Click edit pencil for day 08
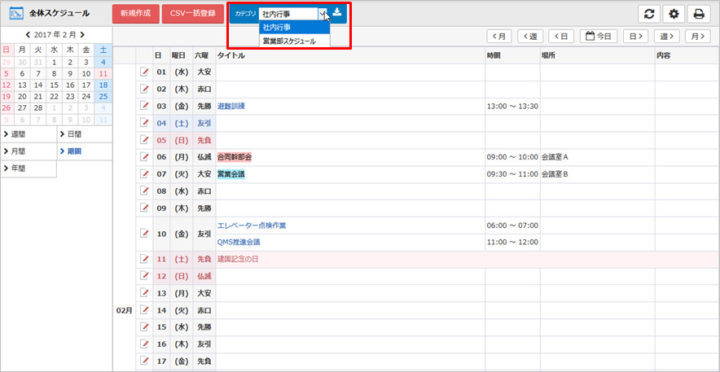 (x=144, y=191)
